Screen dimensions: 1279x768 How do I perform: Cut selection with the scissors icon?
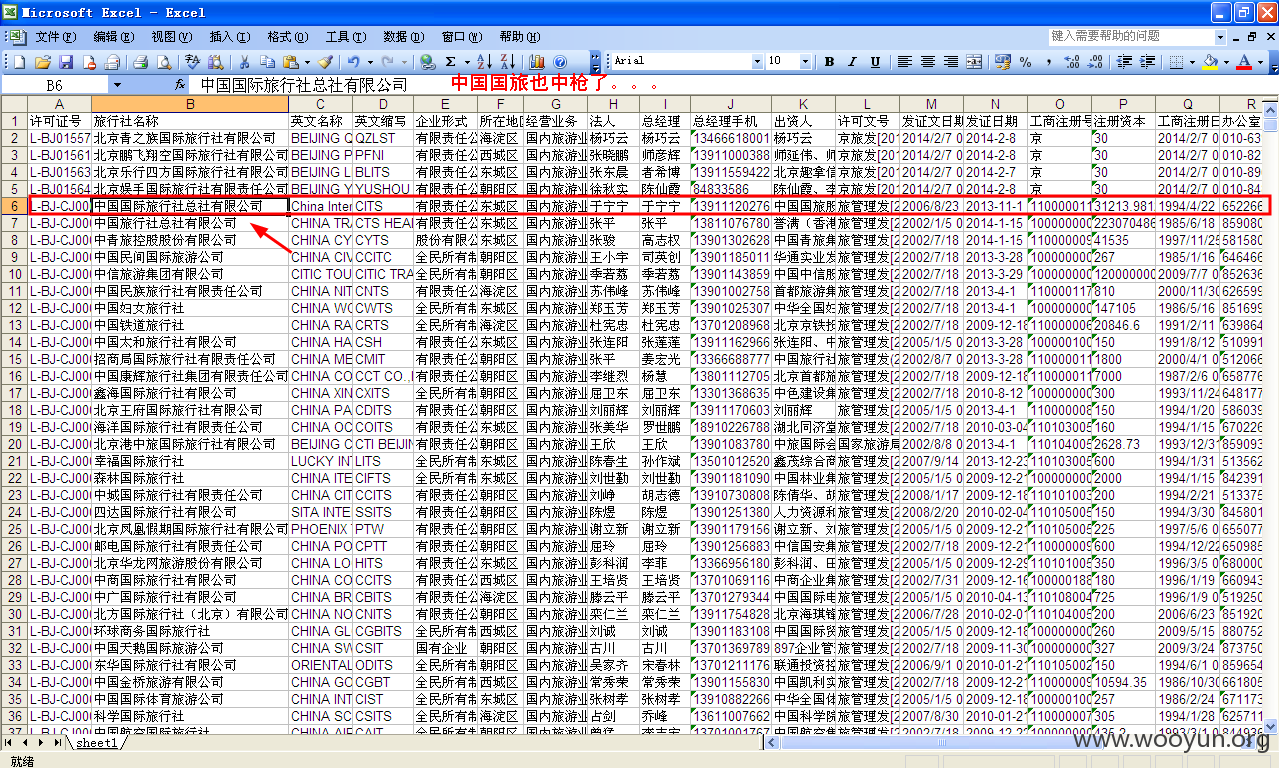click(244, 61)
